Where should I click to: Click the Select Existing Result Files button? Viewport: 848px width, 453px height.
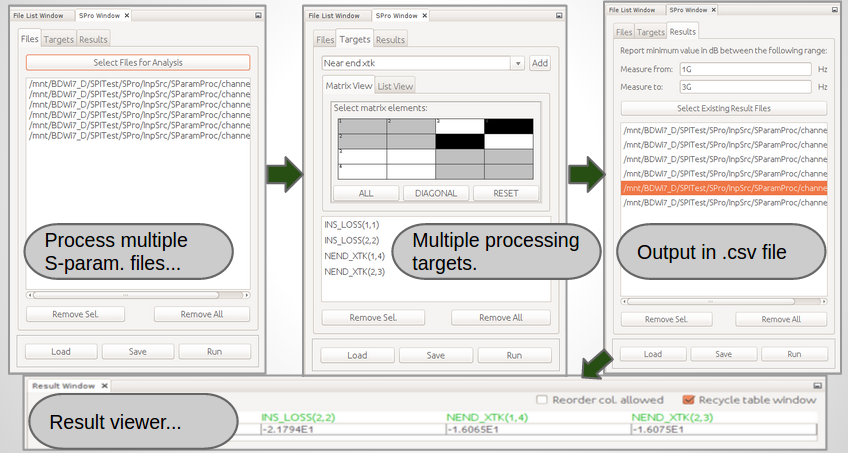tap(723, 108)
